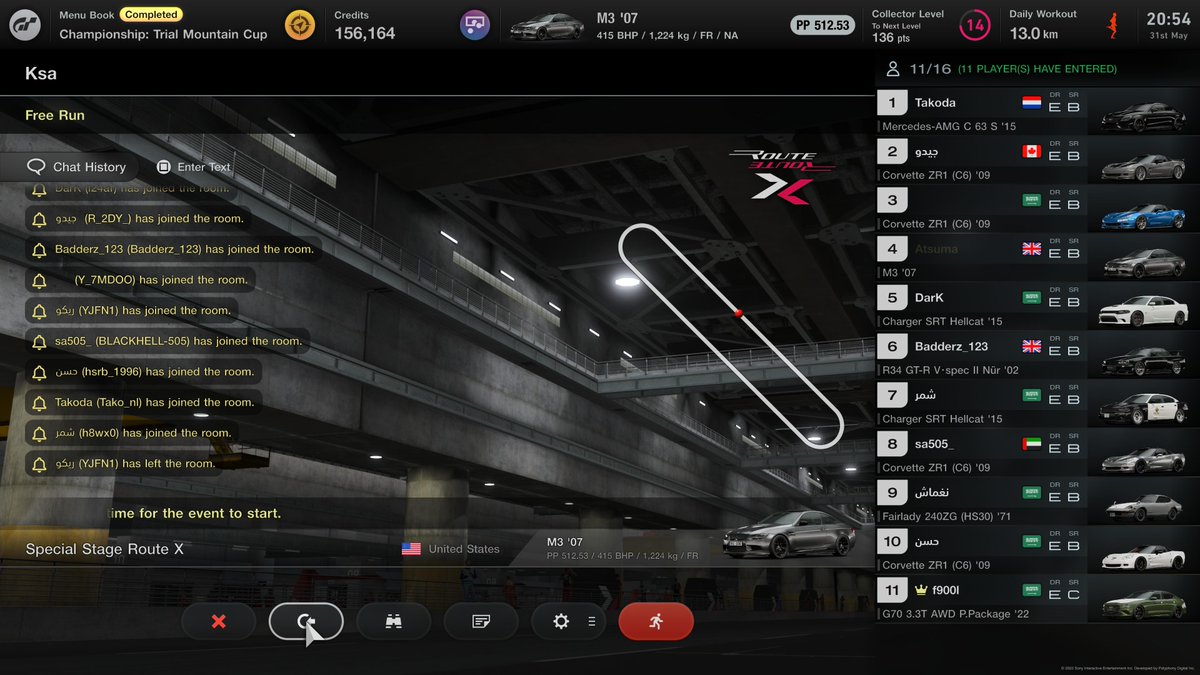The width and height of the screenshot is (1200, 675).
Task: Click the purple showcase icon in top bar
Action: [474, 24]
